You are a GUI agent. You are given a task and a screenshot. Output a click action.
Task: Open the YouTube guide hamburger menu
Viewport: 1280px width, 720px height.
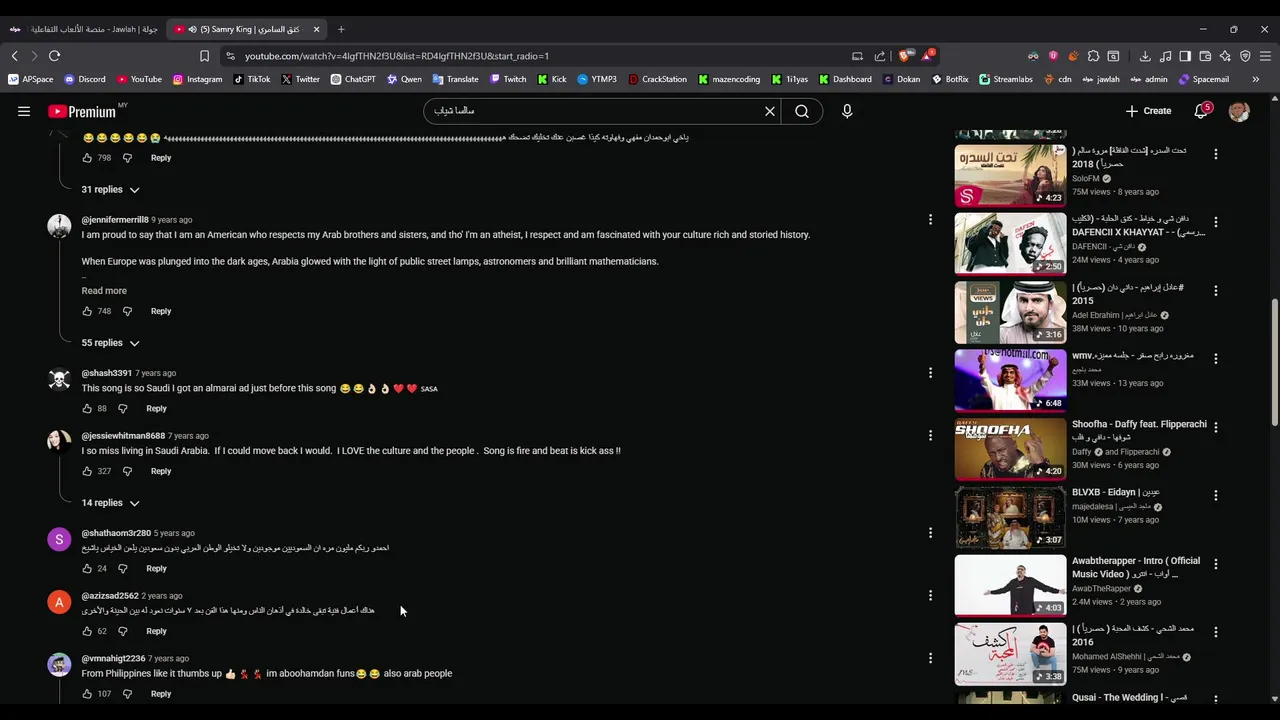click(x=24, y=111)
